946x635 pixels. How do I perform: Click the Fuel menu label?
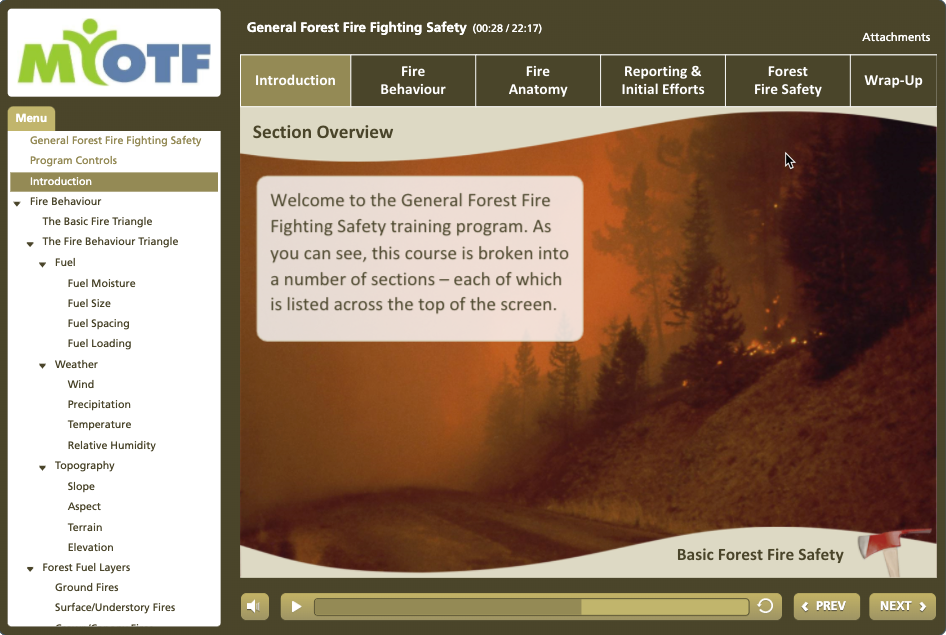(65, 262)
